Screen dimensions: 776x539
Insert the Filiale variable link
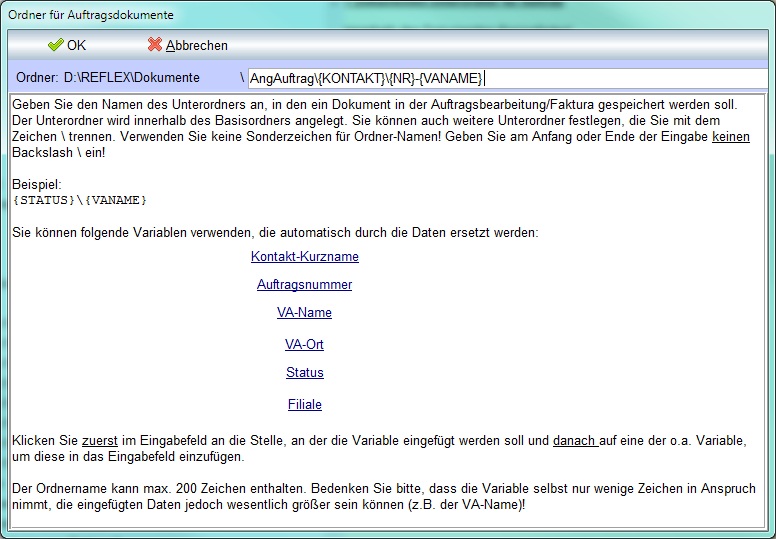305,404
